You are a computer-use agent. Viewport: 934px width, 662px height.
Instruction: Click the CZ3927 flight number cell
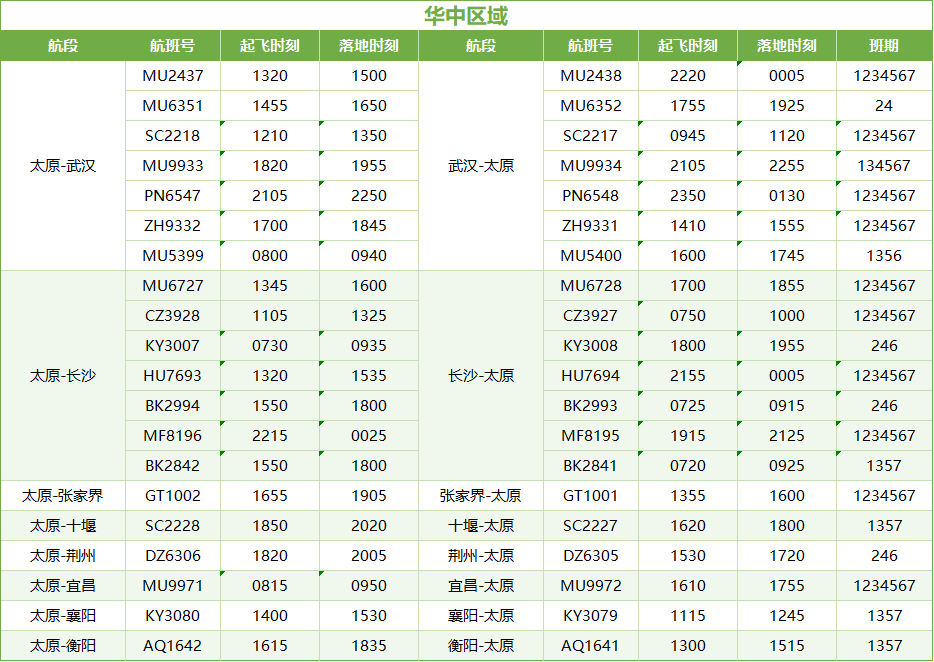tap(590, 316)
